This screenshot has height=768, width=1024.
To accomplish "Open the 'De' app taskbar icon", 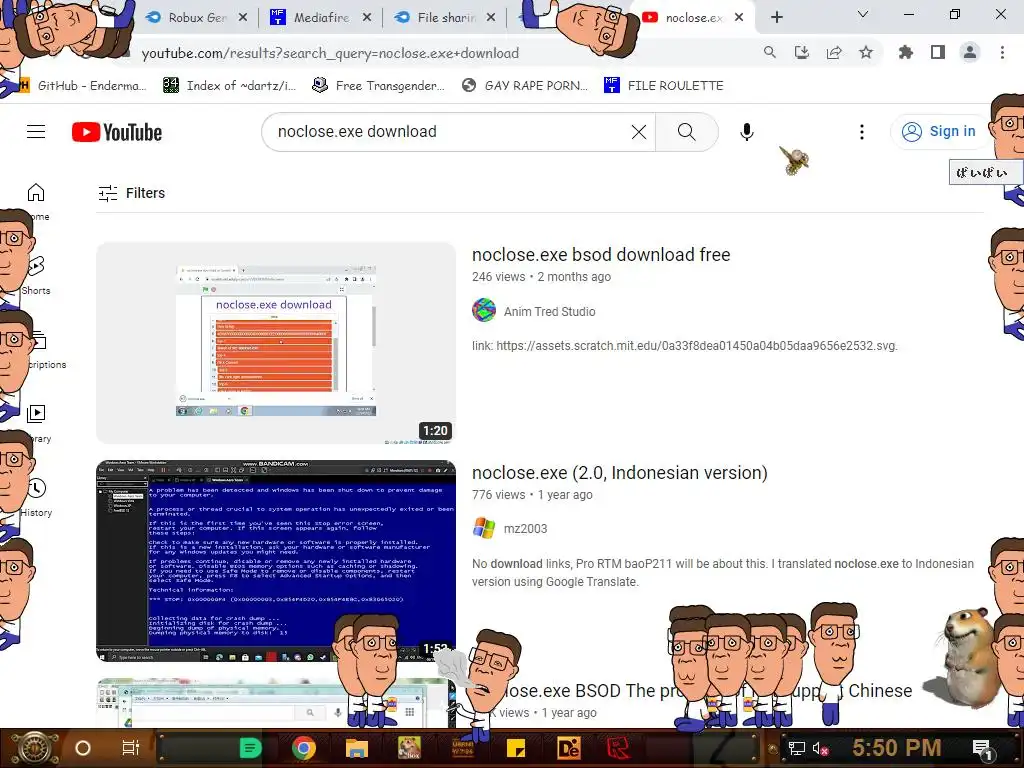I will click(x=568, y=748).
